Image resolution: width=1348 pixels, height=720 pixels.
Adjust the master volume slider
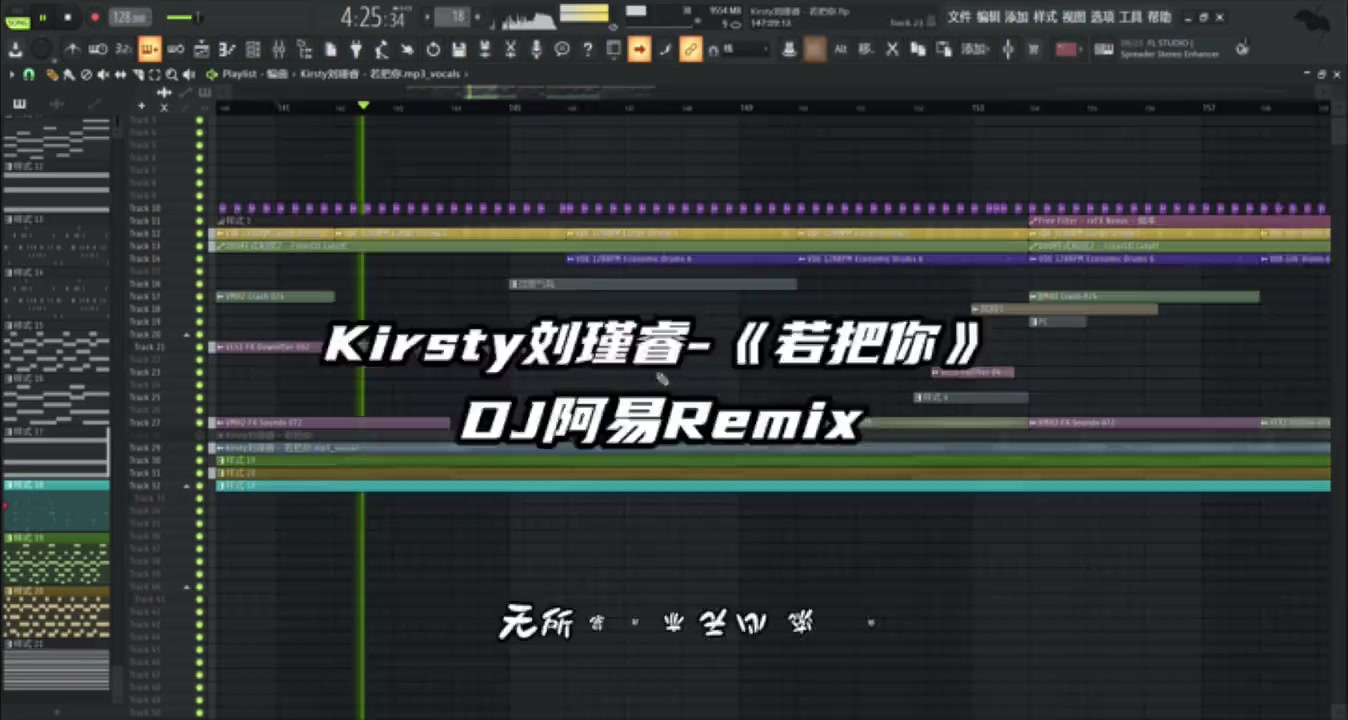click(183, 17)
